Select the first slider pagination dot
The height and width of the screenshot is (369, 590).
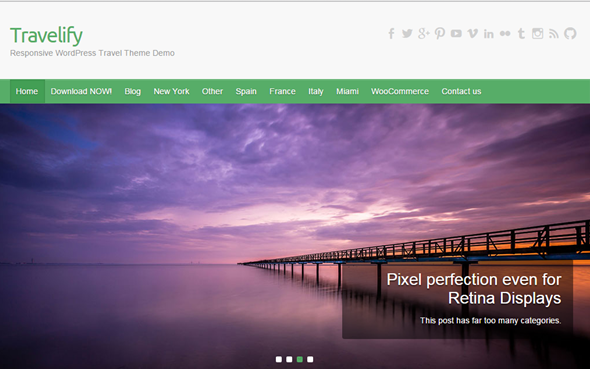click(279, 360)
